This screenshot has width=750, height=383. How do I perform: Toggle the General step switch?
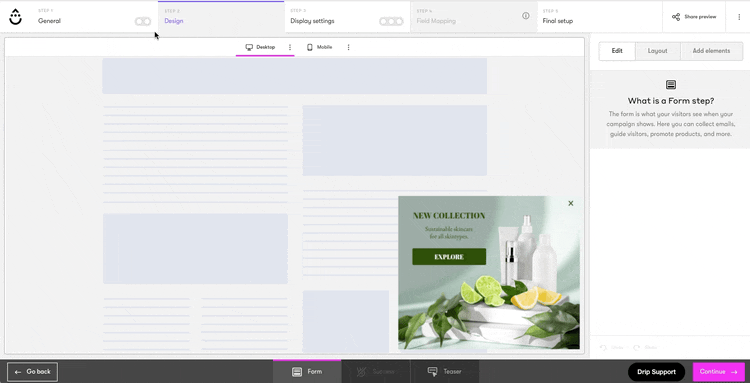(143, 22)
